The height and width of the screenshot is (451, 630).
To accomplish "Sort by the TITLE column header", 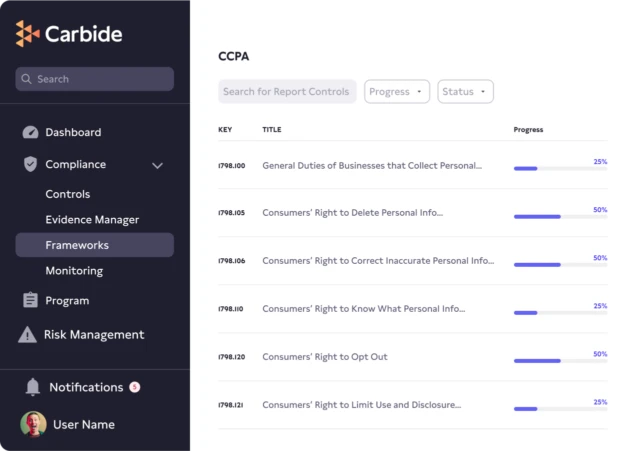I will (272, 129).
